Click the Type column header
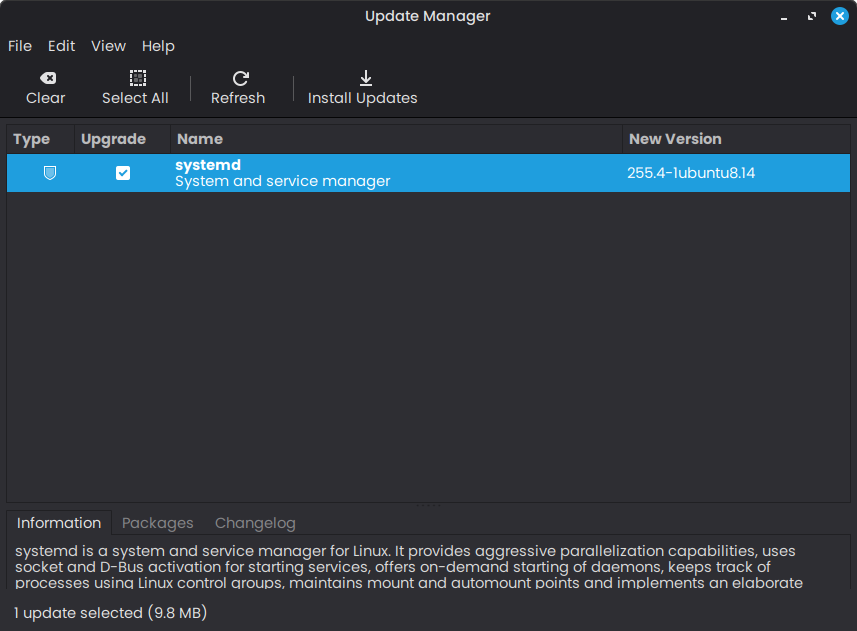The height and width of the screenshot is (631, 857). 32,139
